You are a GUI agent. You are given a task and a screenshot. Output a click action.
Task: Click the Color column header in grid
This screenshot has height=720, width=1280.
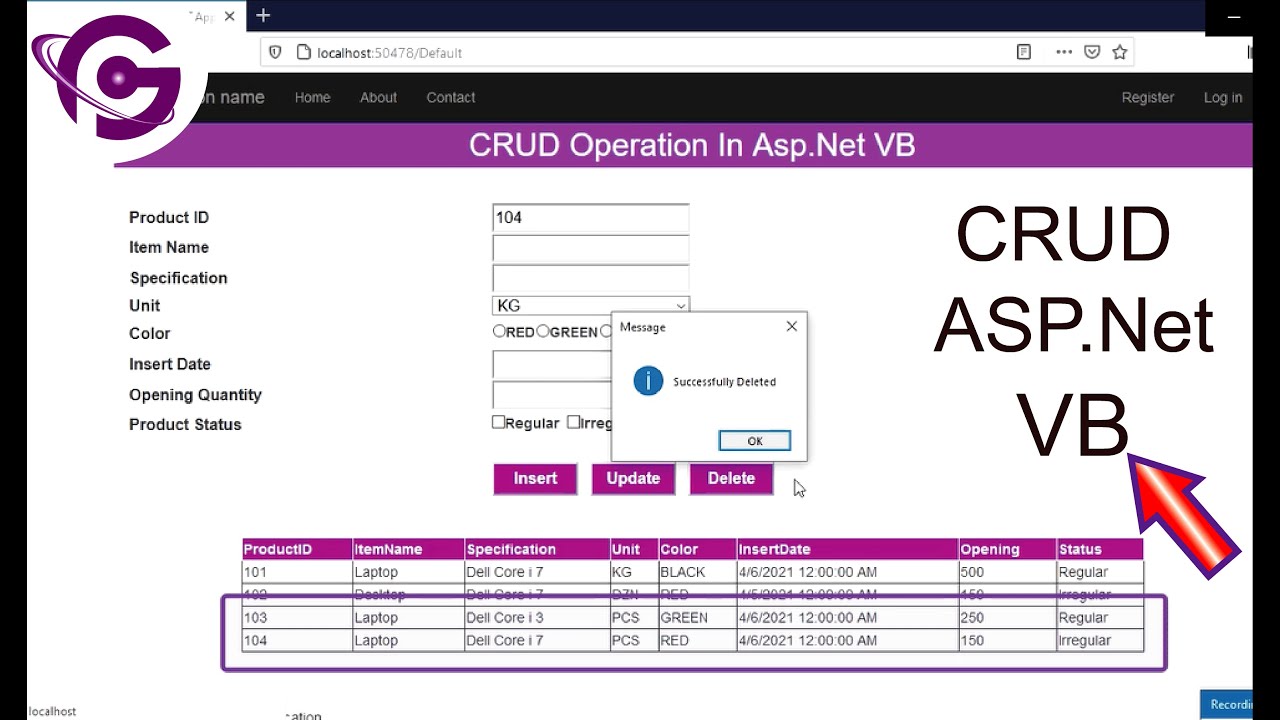click(x=697, y=549)
